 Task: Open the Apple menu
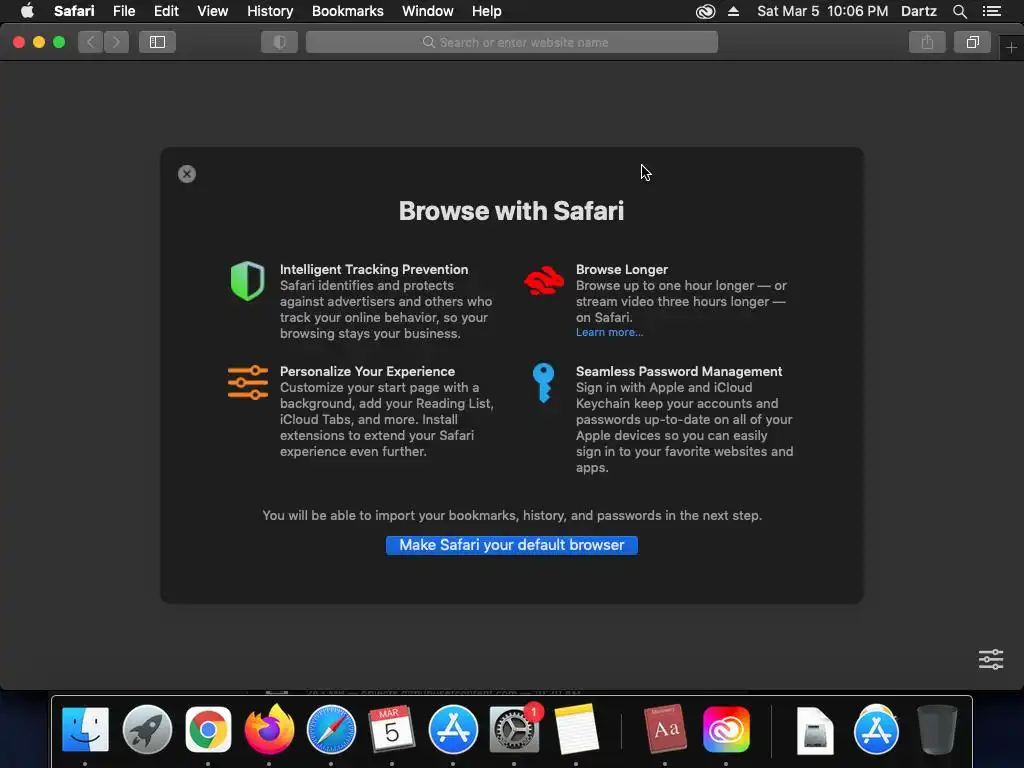click(27, 11)
